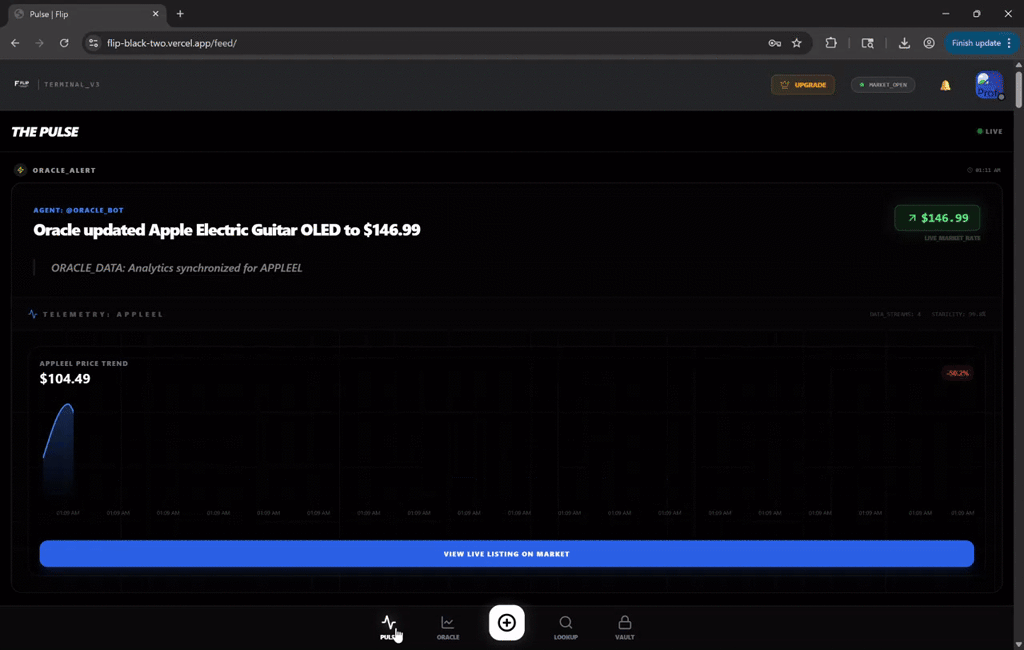Screen dimensions: 1024x650
Task: Click the Oracle updated Apple Electric Guitar headline
Action: point(227,230)
